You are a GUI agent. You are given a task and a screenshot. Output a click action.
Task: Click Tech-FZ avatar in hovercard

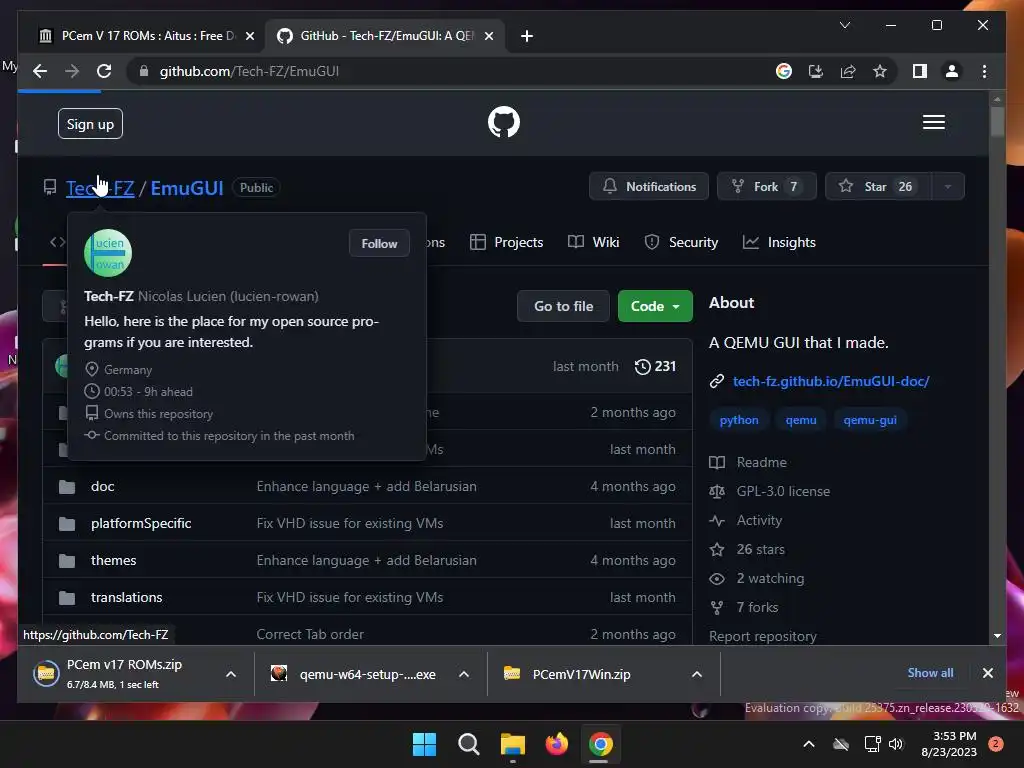108,253
